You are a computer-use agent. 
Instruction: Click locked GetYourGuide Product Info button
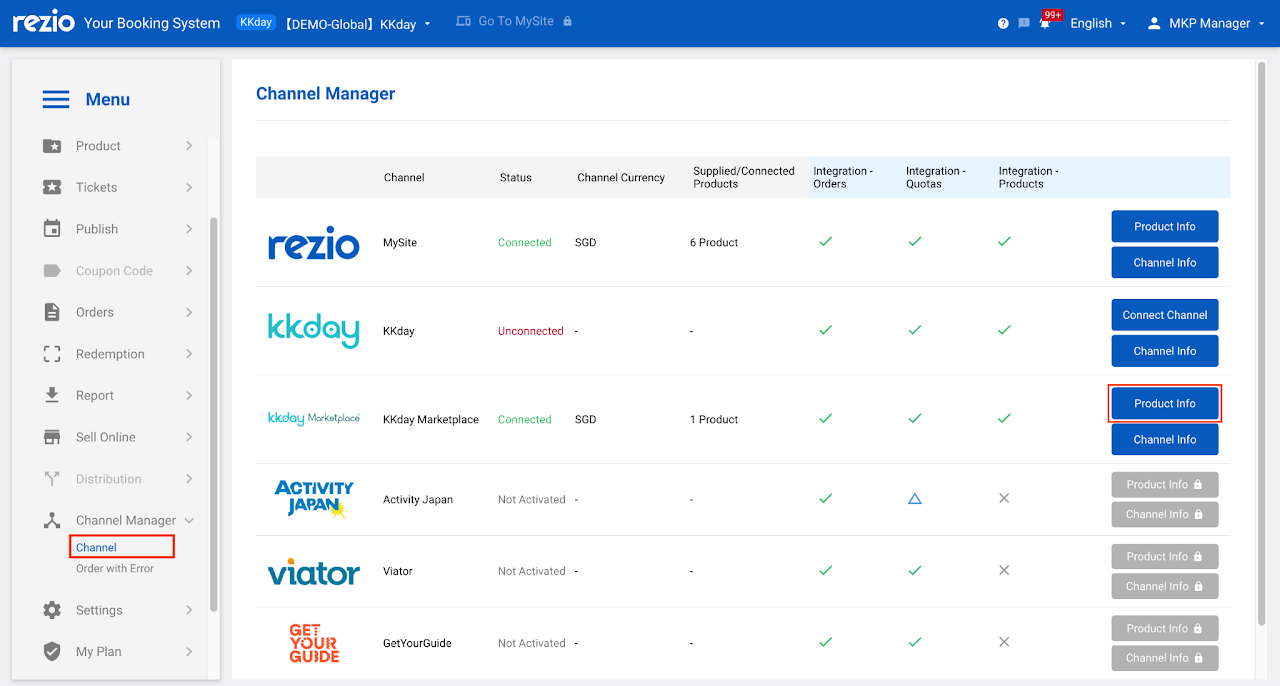[x=1165, y=628]
